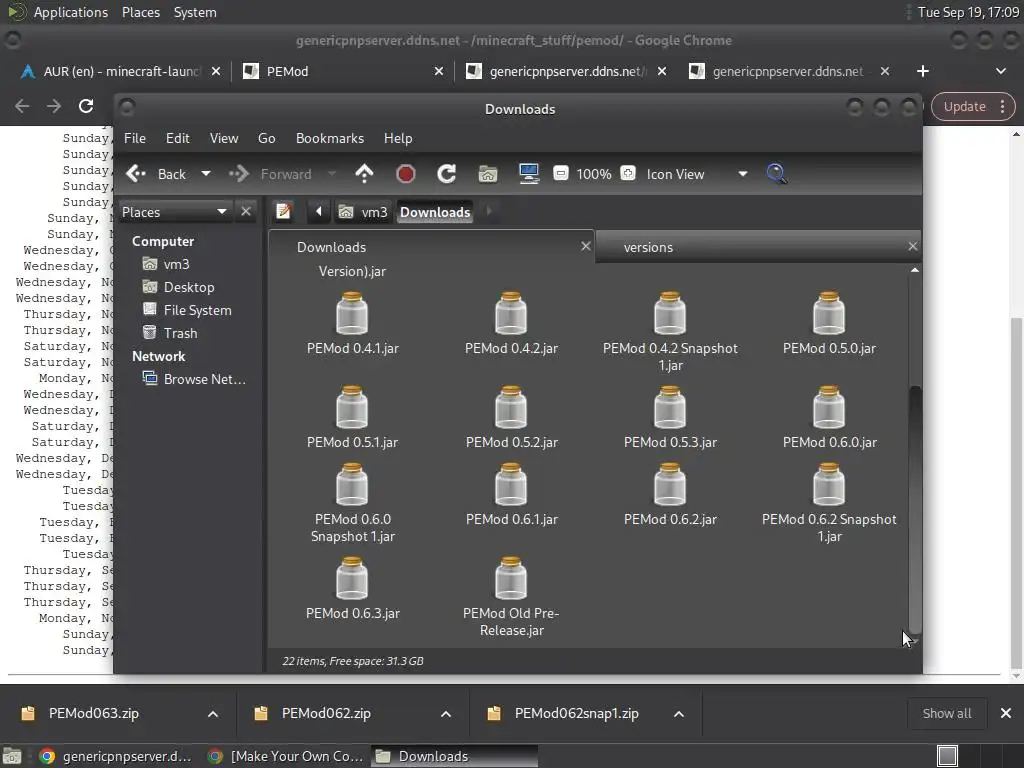Close the Downloads tab
This screenshot has width=1024, height=768.
[x=586, y=246]
